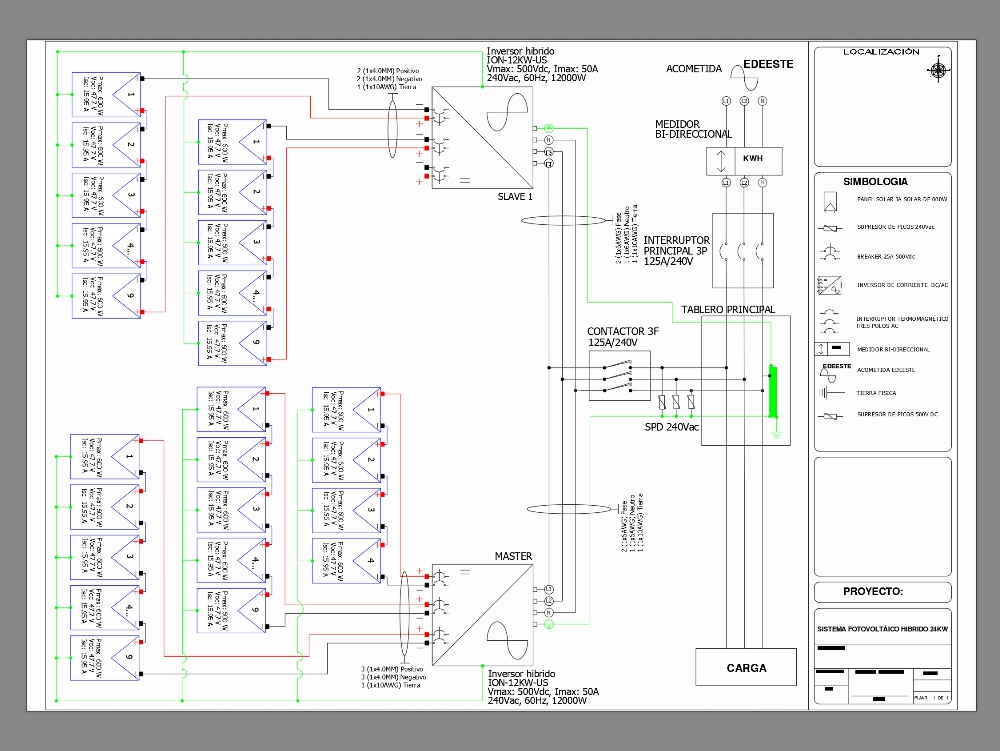Select the DC/AC inverter legend symbol
The height and width of the screenshot is (751, 1000).
tap(830, 285)
